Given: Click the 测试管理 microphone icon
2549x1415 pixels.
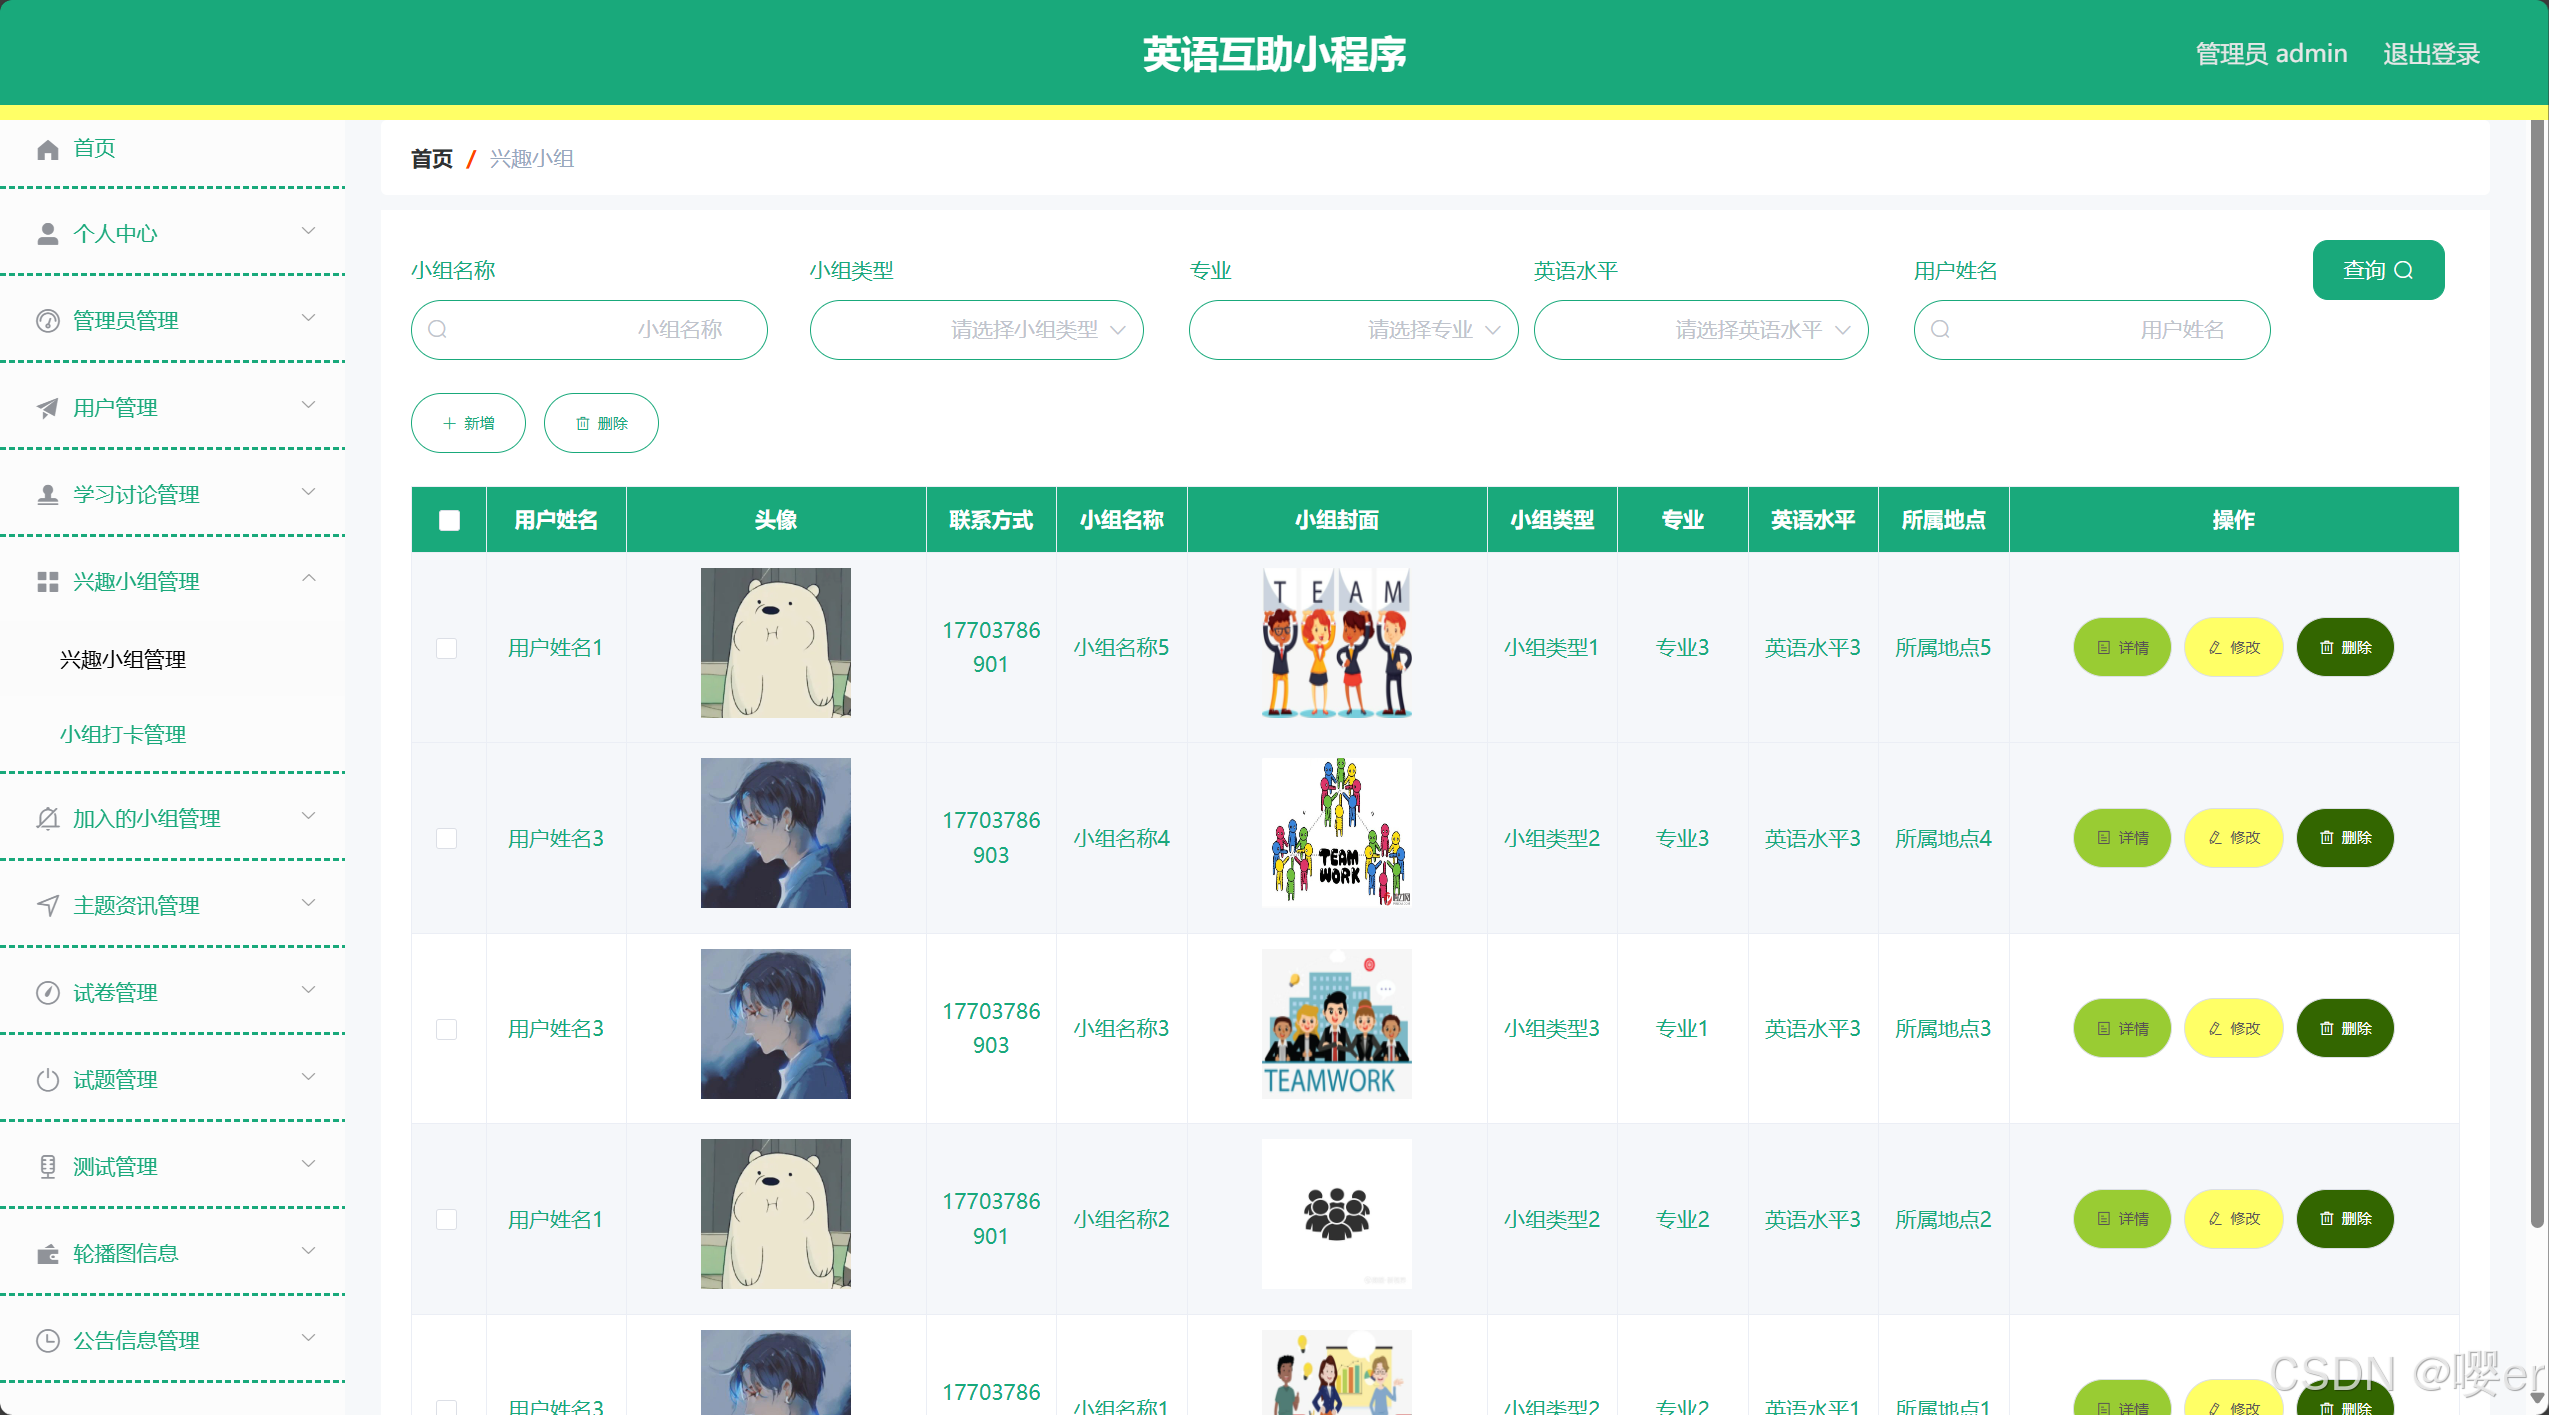Looking at the screenshot, I should [48, 1167].
